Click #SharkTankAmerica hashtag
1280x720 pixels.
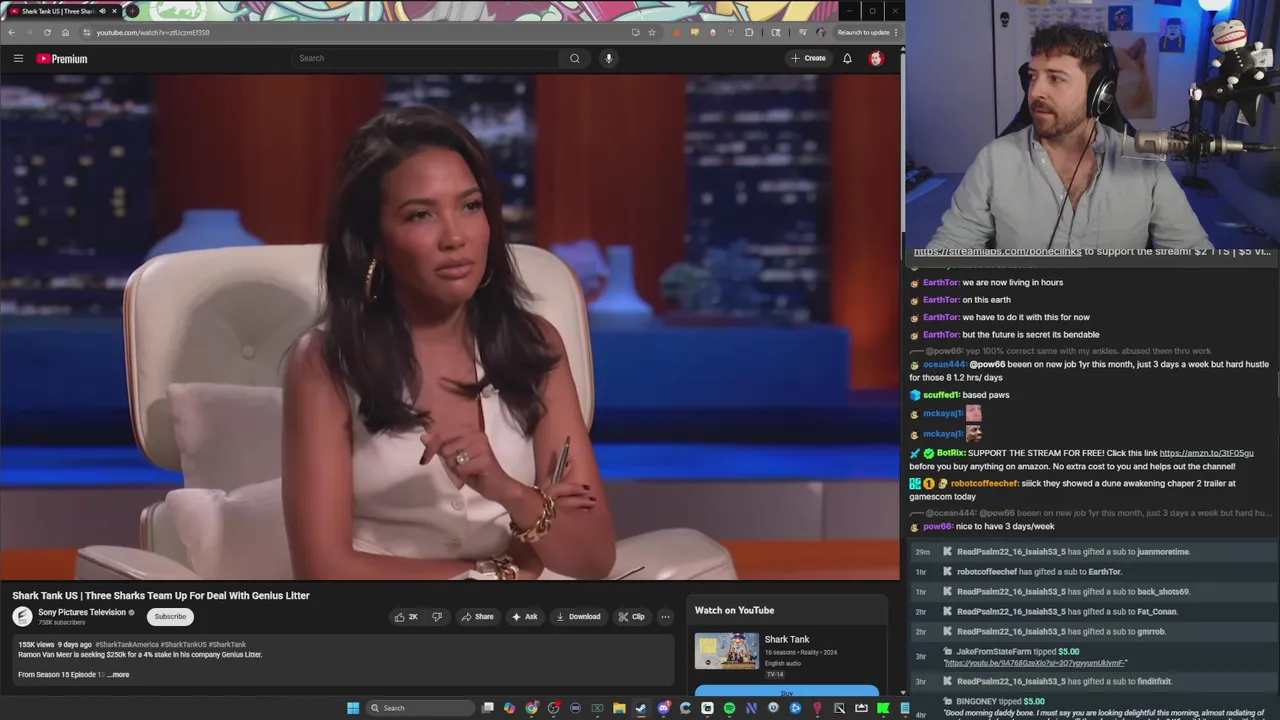(x=127, y=645)
